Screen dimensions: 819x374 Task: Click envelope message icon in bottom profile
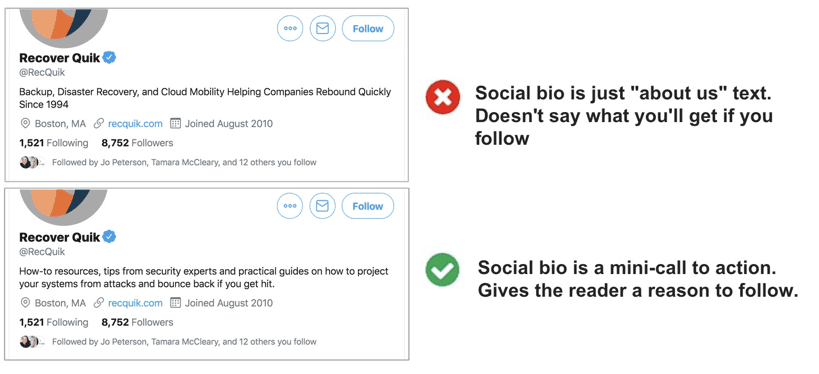point(322,206)
